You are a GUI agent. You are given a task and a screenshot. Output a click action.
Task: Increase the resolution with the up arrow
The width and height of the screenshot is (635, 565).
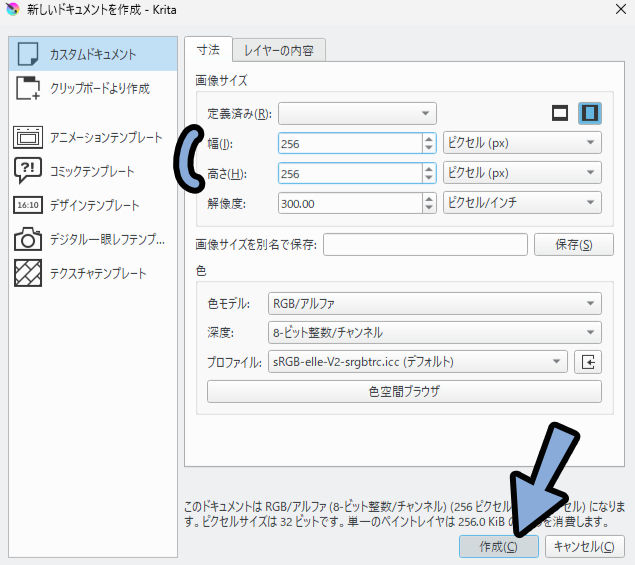(x=429, y=199)
